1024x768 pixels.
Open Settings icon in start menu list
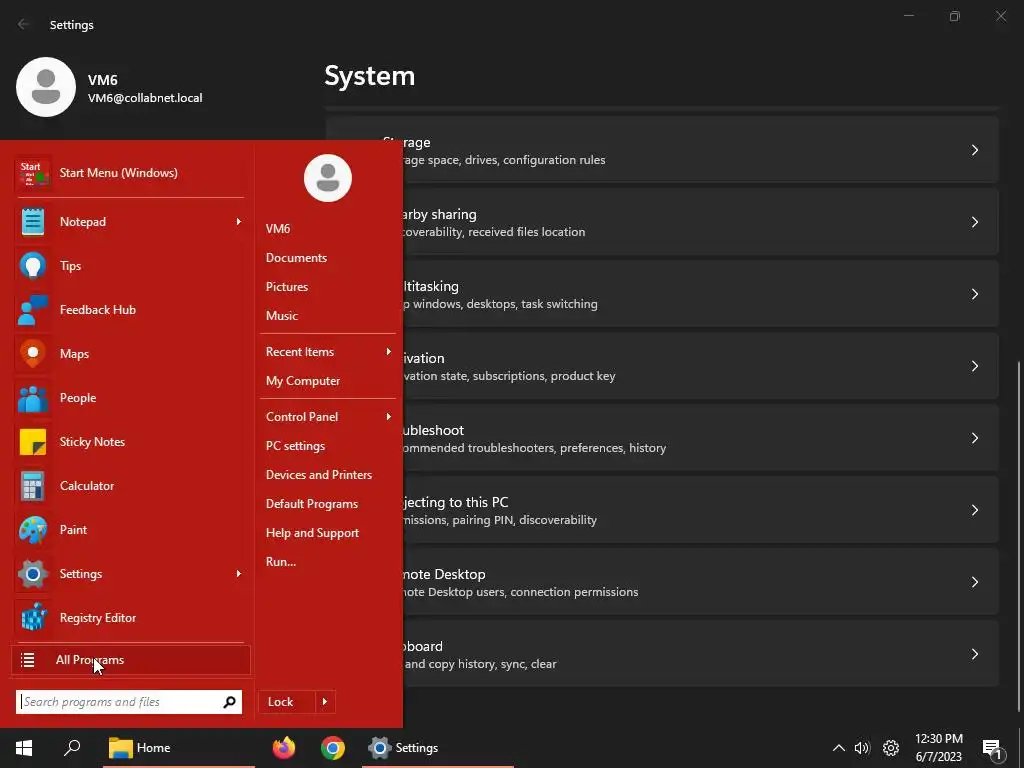[33, 574]
